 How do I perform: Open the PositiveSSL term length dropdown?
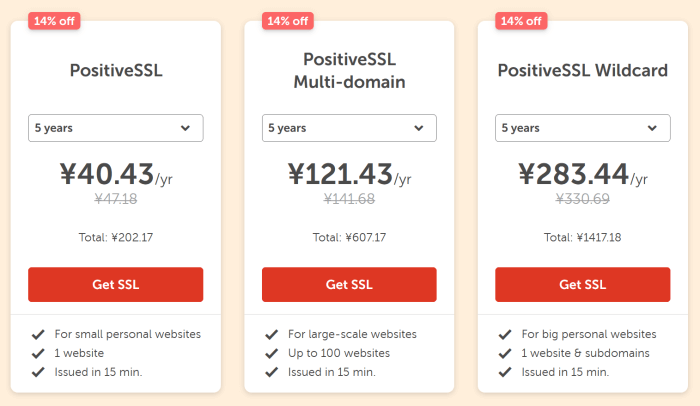115,128
